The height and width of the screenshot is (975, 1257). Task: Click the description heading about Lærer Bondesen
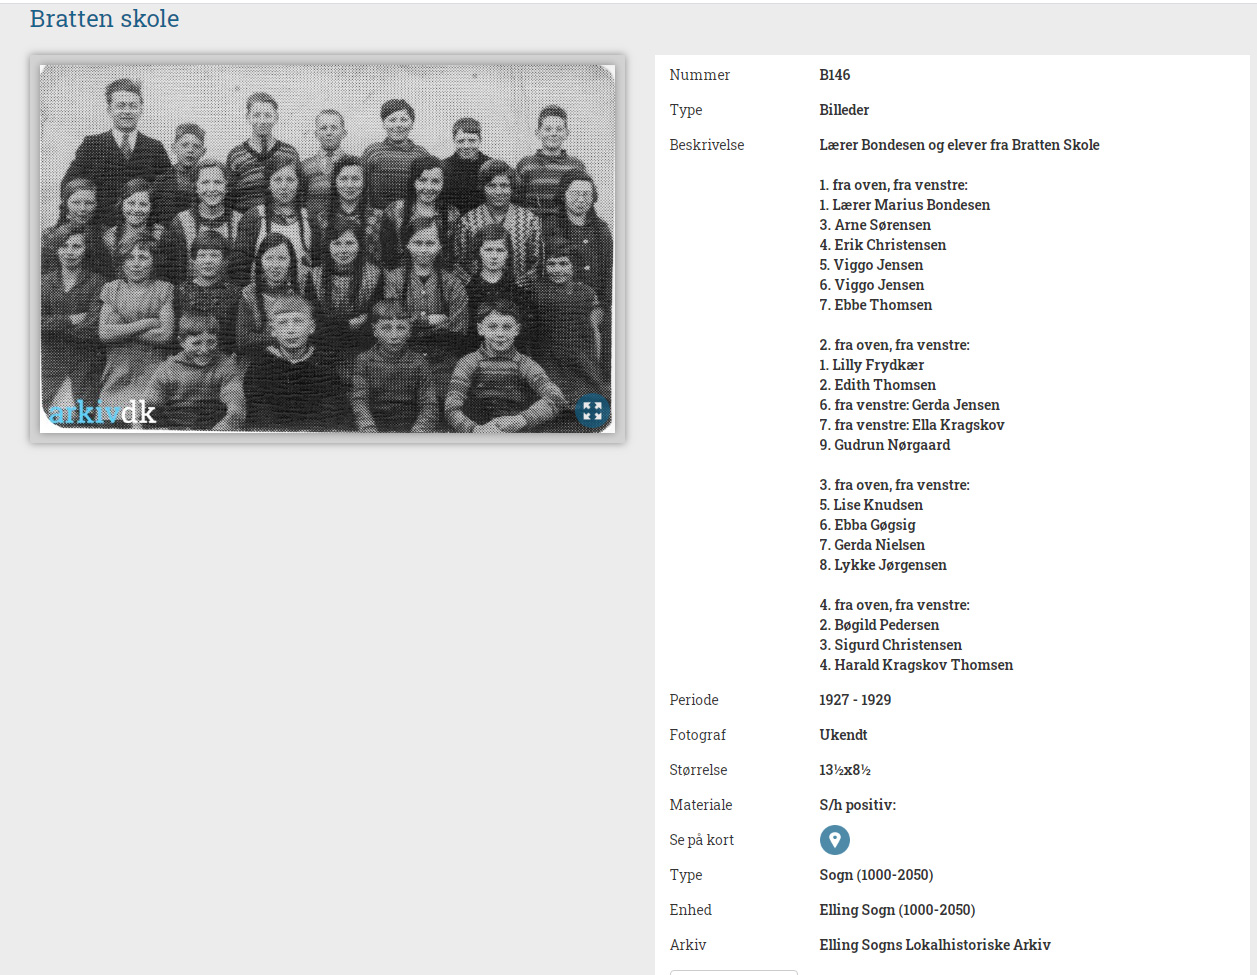click(958, 145)
